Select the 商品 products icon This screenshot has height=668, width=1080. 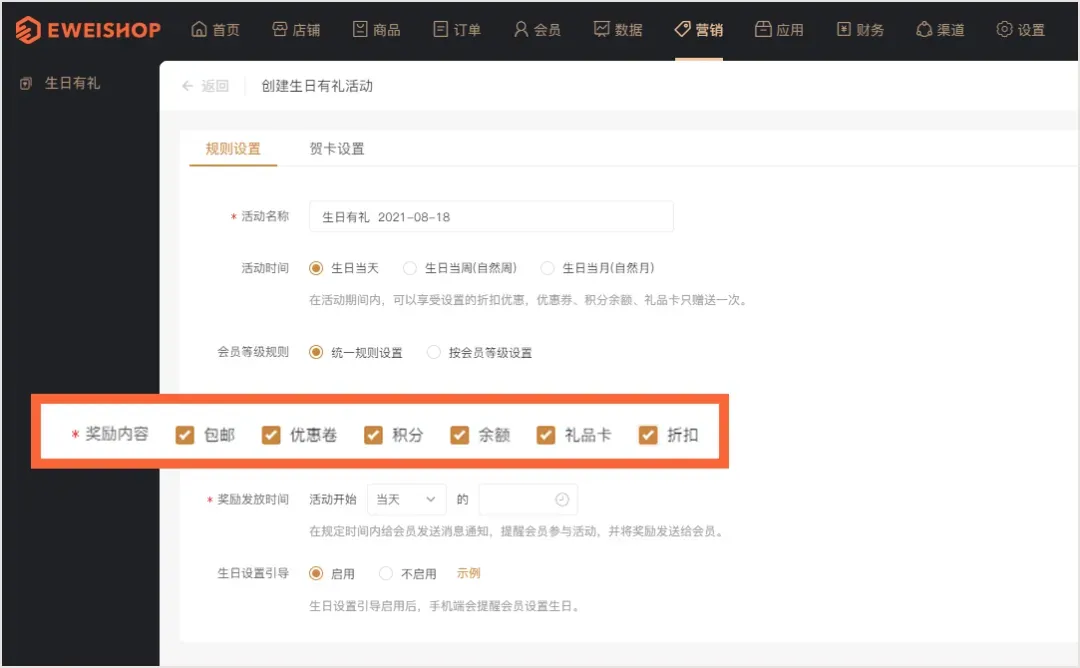[x=360, y=29]
